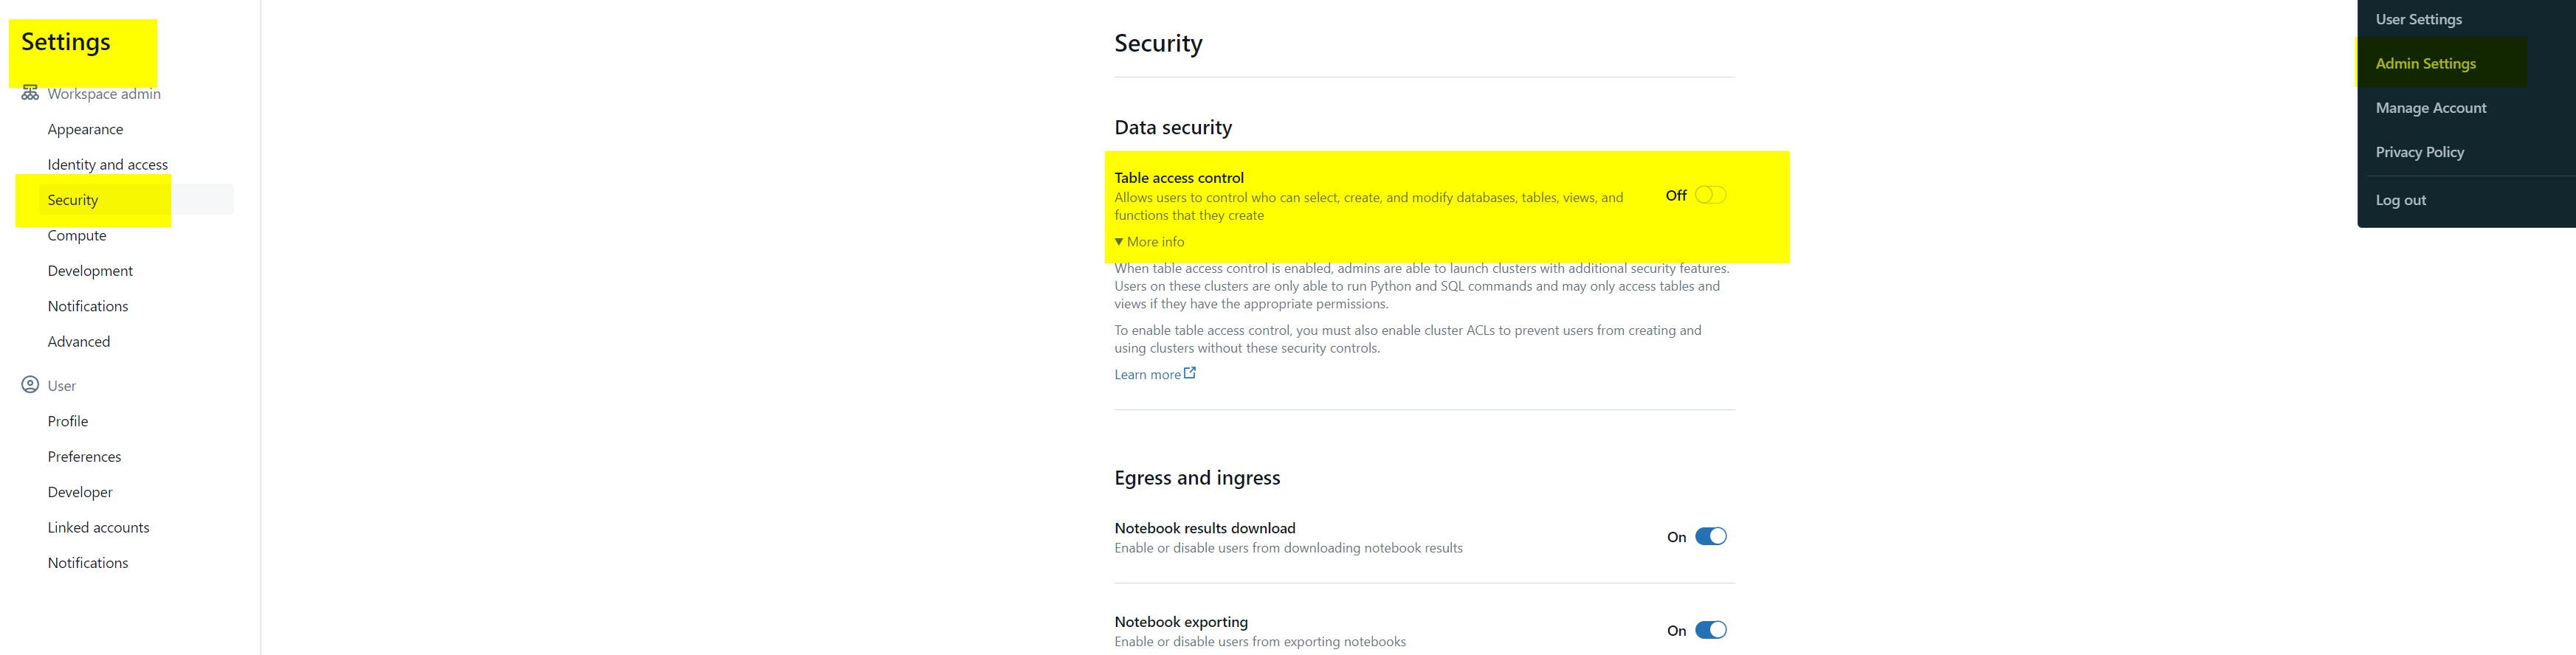Open Development settings section
Screen dimensions: 2576x655
(90, 271)
